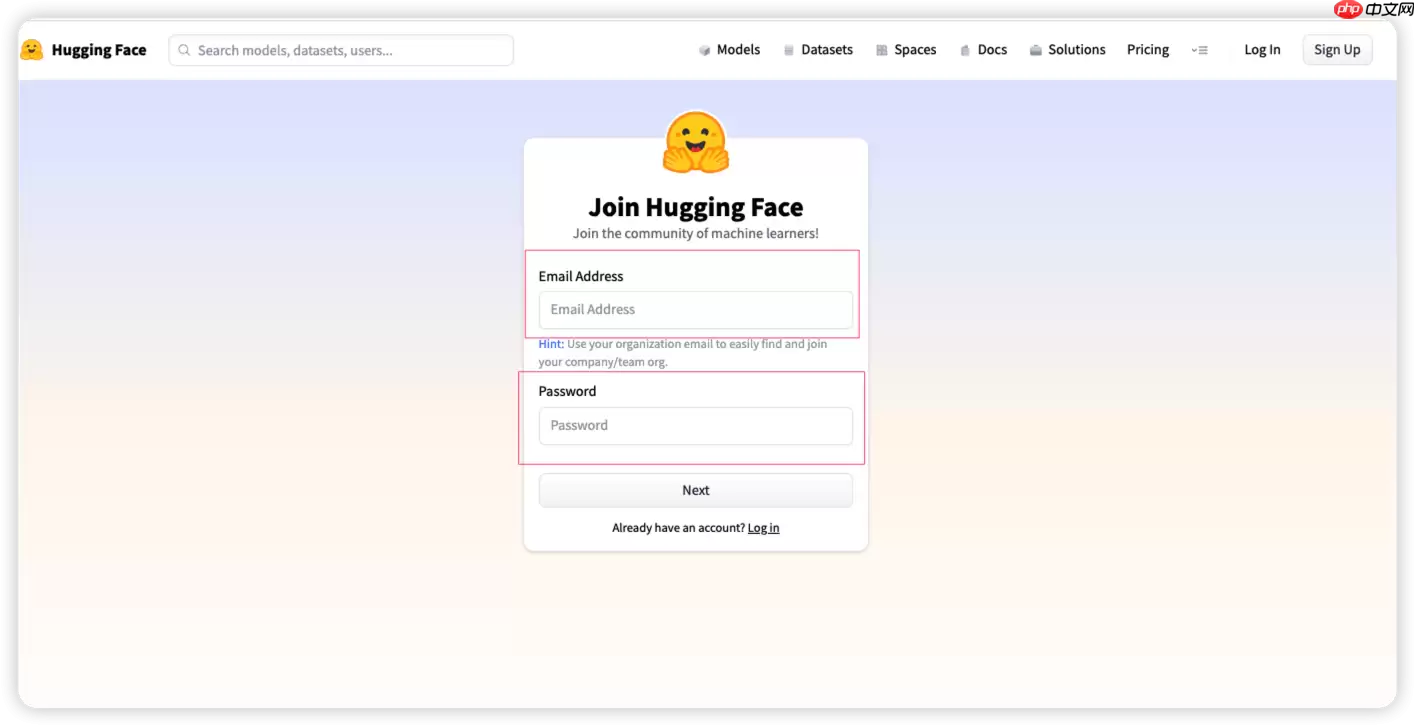The height and width of the screenshot is (726, 1415).
Task: Open Datasets via its table icon
Action: (789, 50)
